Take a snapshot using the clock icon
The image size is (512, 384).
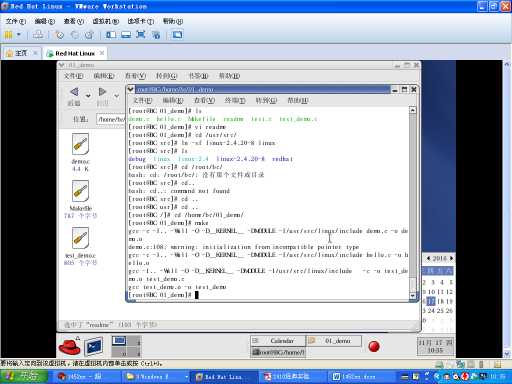[60, 35]
